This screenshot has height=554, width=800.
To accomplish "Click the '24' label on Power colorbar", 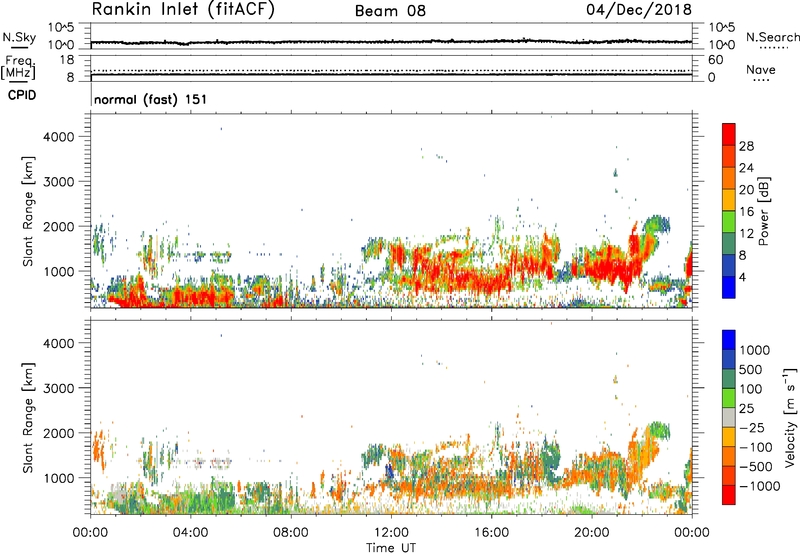I will coord(746,168).
